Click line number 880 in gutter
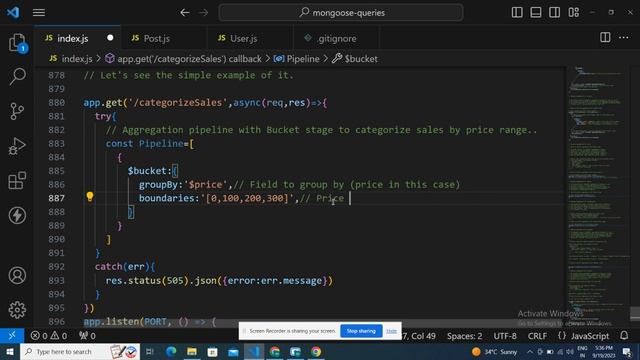 coord(56,102)
